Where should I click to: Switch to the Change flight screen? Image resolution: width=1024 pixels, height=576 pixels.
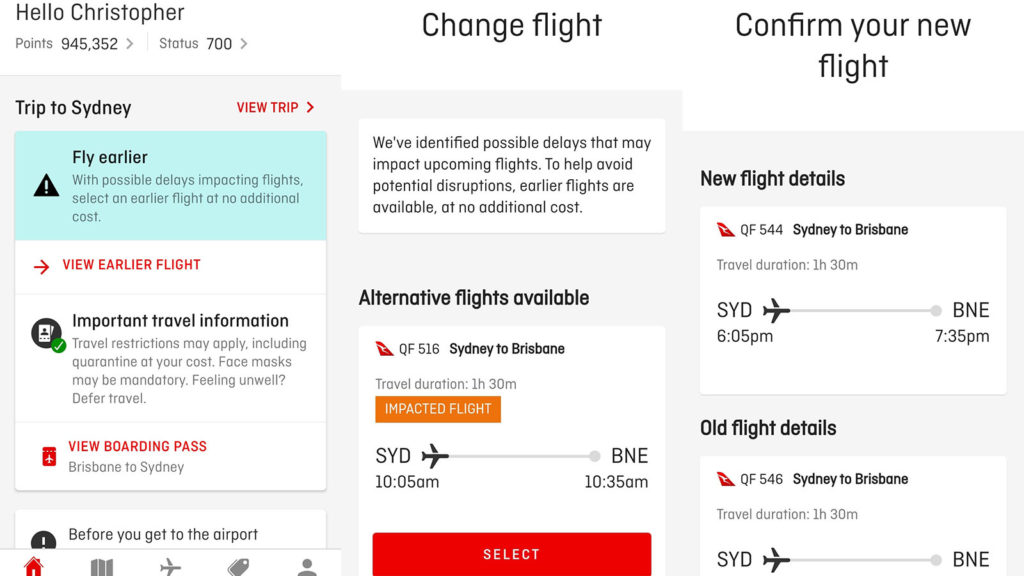[x=511, y=25]
